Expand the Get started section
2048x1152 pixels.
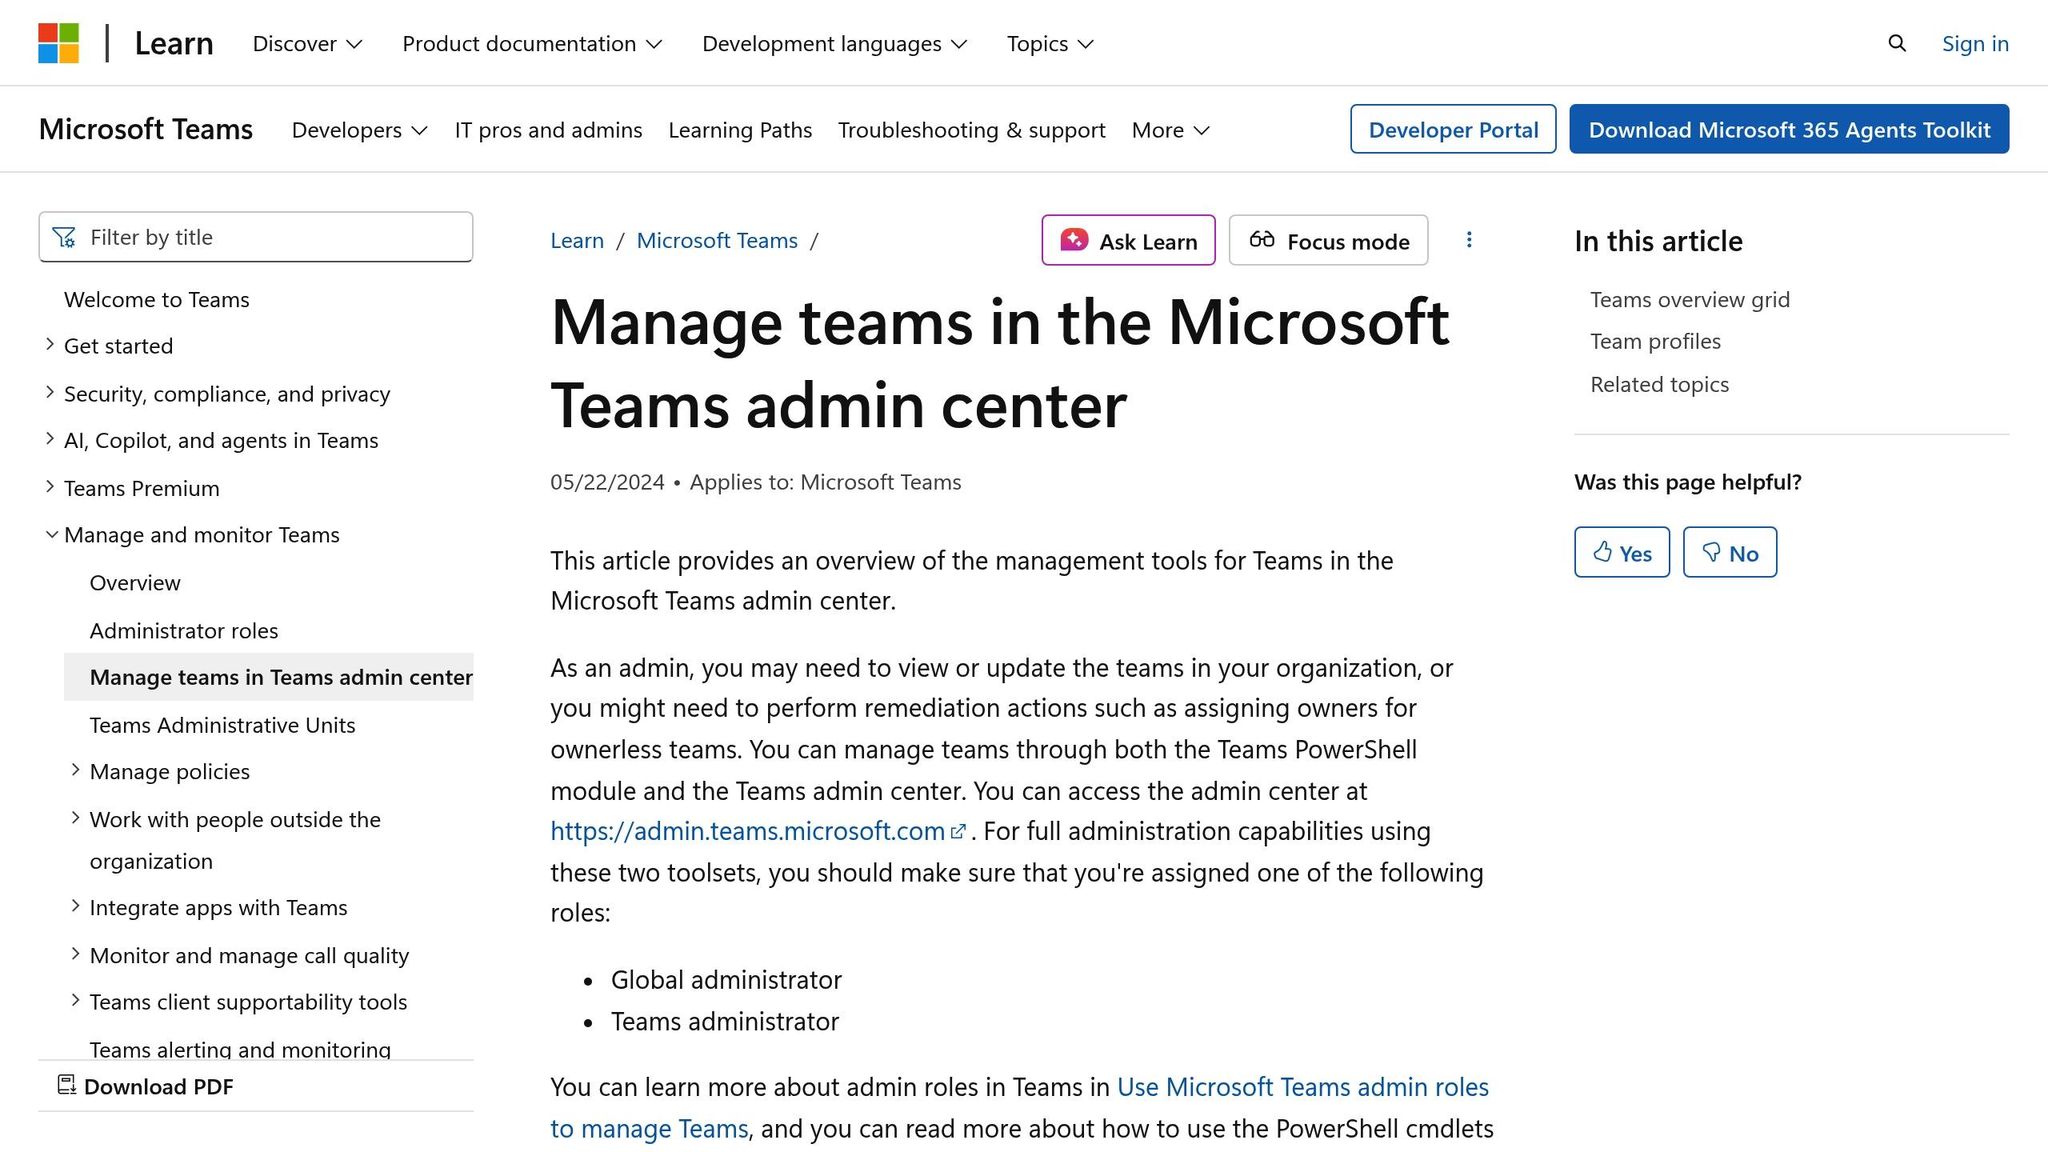tap(50, 345)
